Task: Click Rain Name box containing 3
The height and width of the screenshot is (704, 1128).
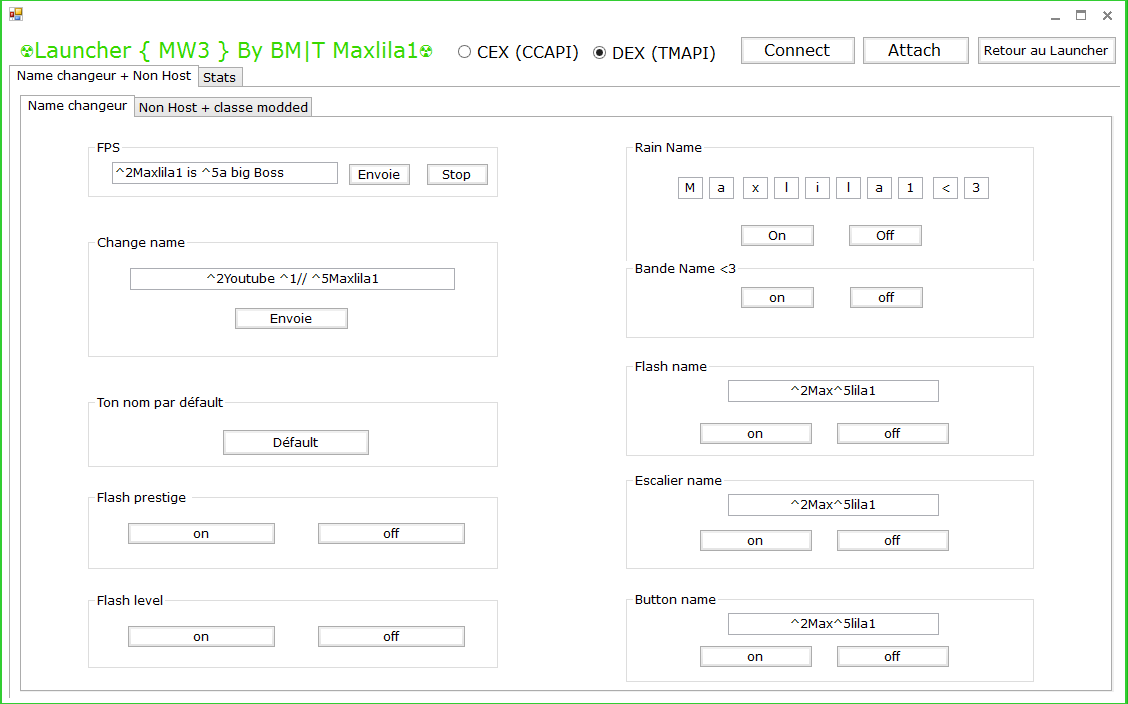Action: pos(976,188)
